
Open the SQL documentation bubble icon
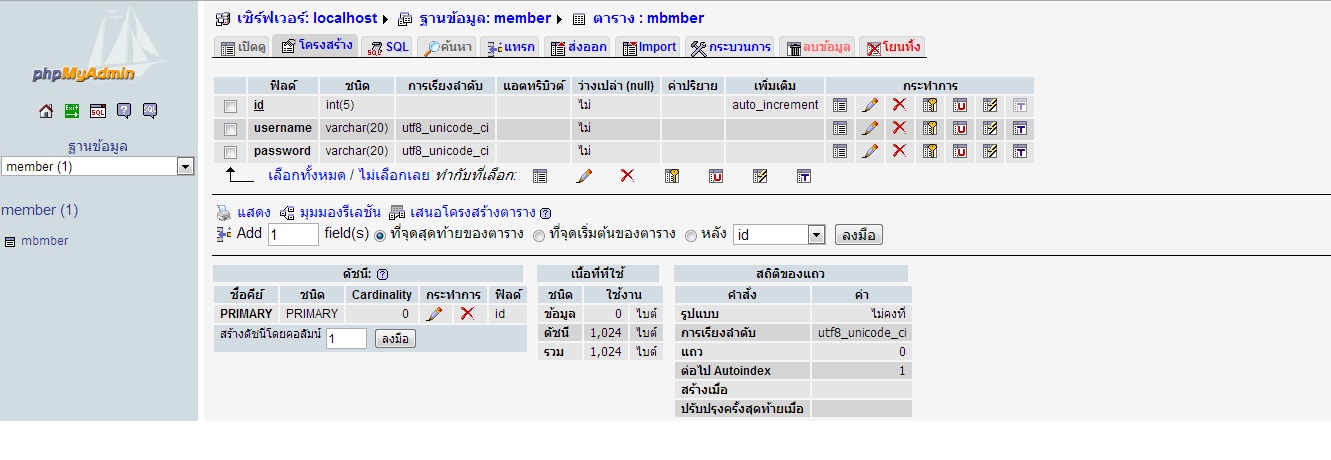tap(150, 111)
